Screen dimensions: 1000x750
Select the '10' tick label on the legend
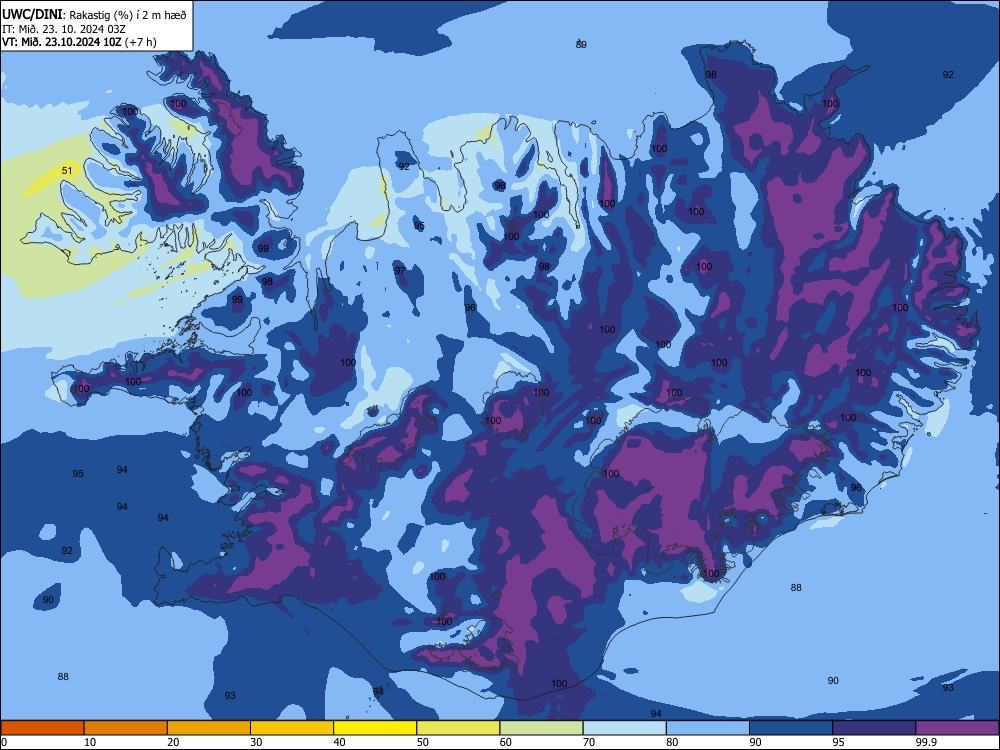pyautogui.click(x=90, y=742)
